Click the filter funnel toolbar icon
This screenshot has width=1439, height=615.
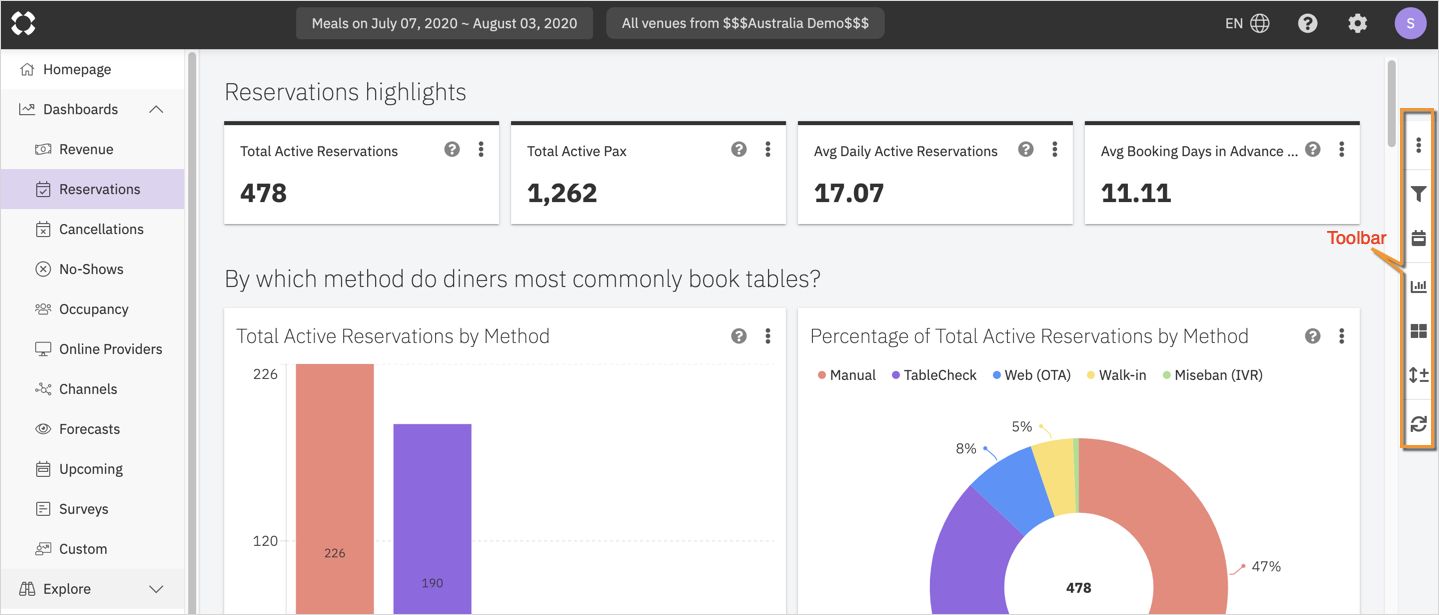(1418, 193)
